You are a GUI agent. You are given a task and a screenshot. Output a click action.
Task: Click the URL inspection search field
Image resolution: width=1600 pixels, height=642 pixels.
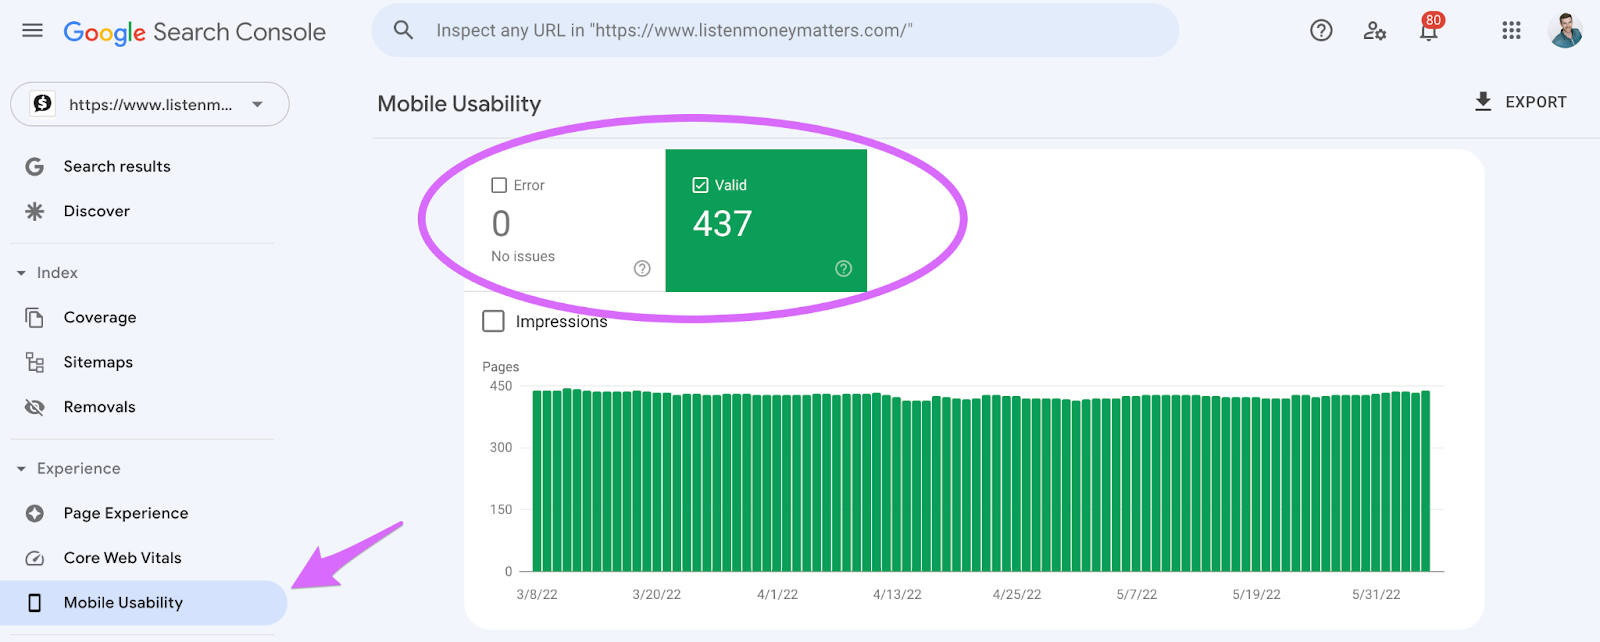coord(775,30)
